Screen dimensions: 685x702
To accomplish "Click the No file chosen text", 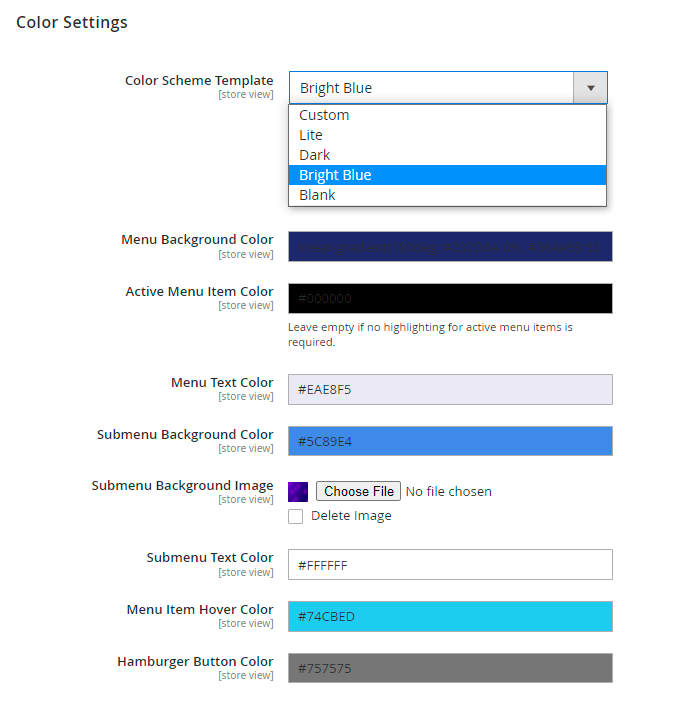I will (x=448, y=491).
